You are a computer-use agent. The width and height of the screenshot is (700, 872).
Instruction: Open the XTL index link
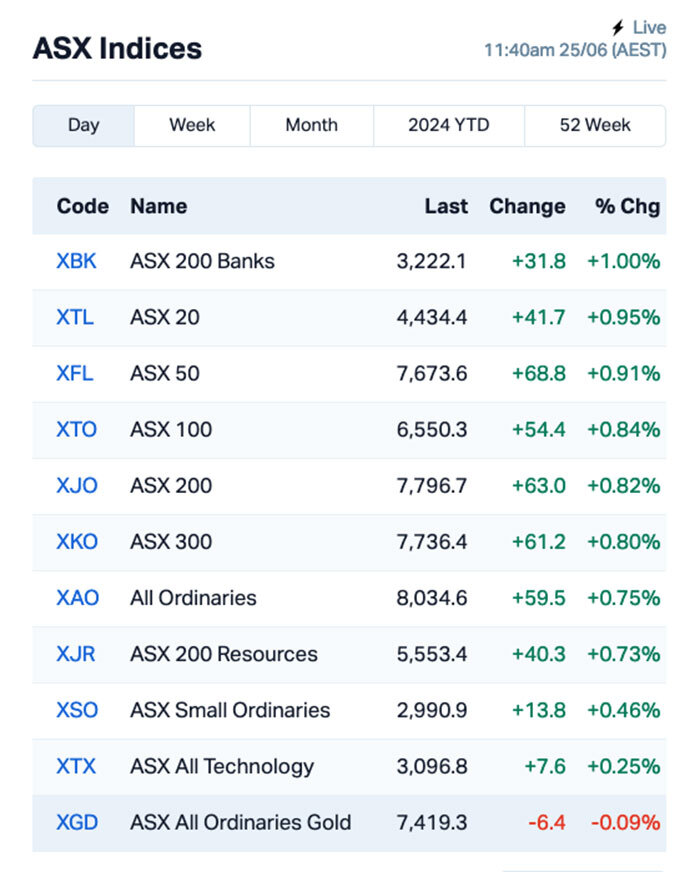point(75,318)
